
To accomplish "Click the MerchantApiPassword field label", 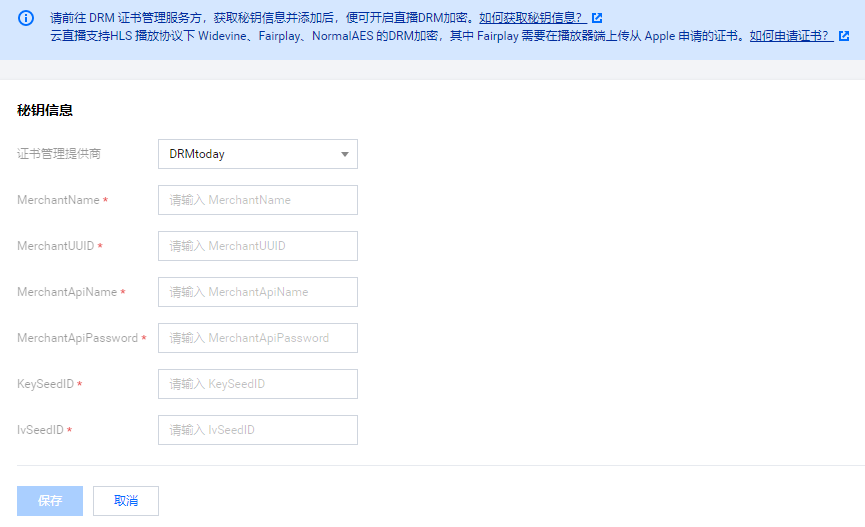I will click(x=78, y=338).
